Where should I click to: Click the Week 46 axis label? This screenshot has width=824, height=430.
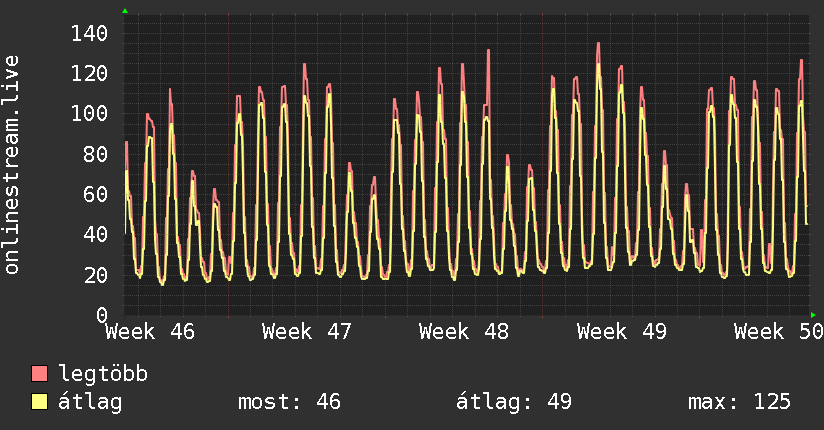pyautogui.click(x=150, y=332)
